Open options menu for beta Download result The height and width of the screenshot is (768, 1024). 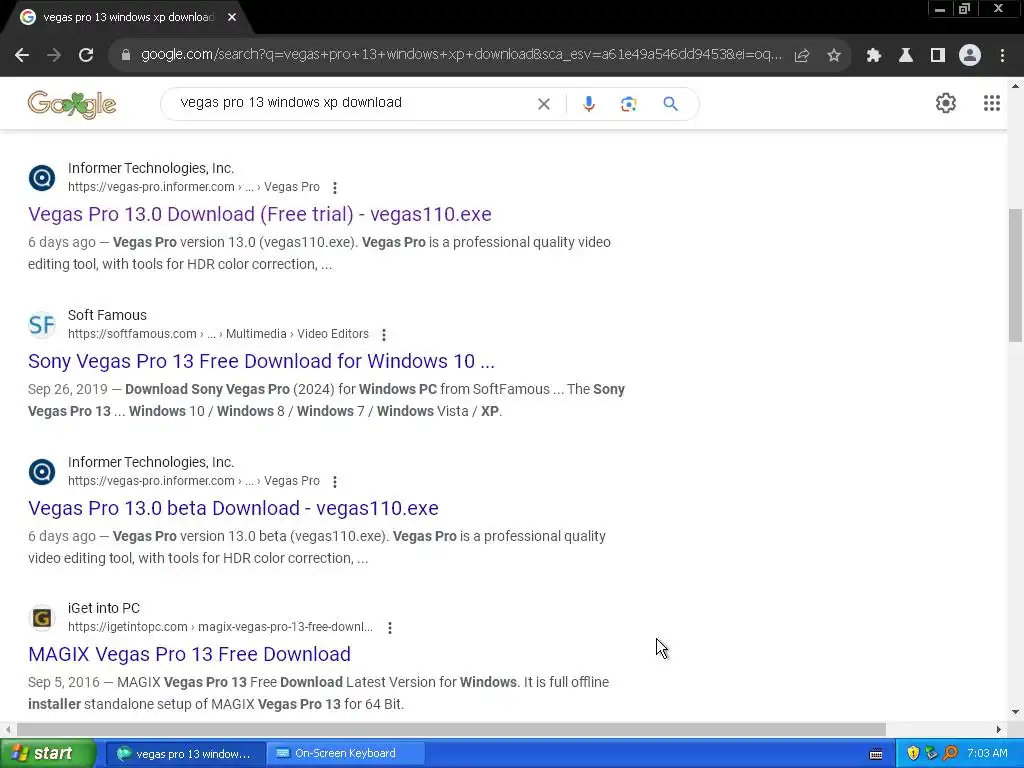coord(335,482)
